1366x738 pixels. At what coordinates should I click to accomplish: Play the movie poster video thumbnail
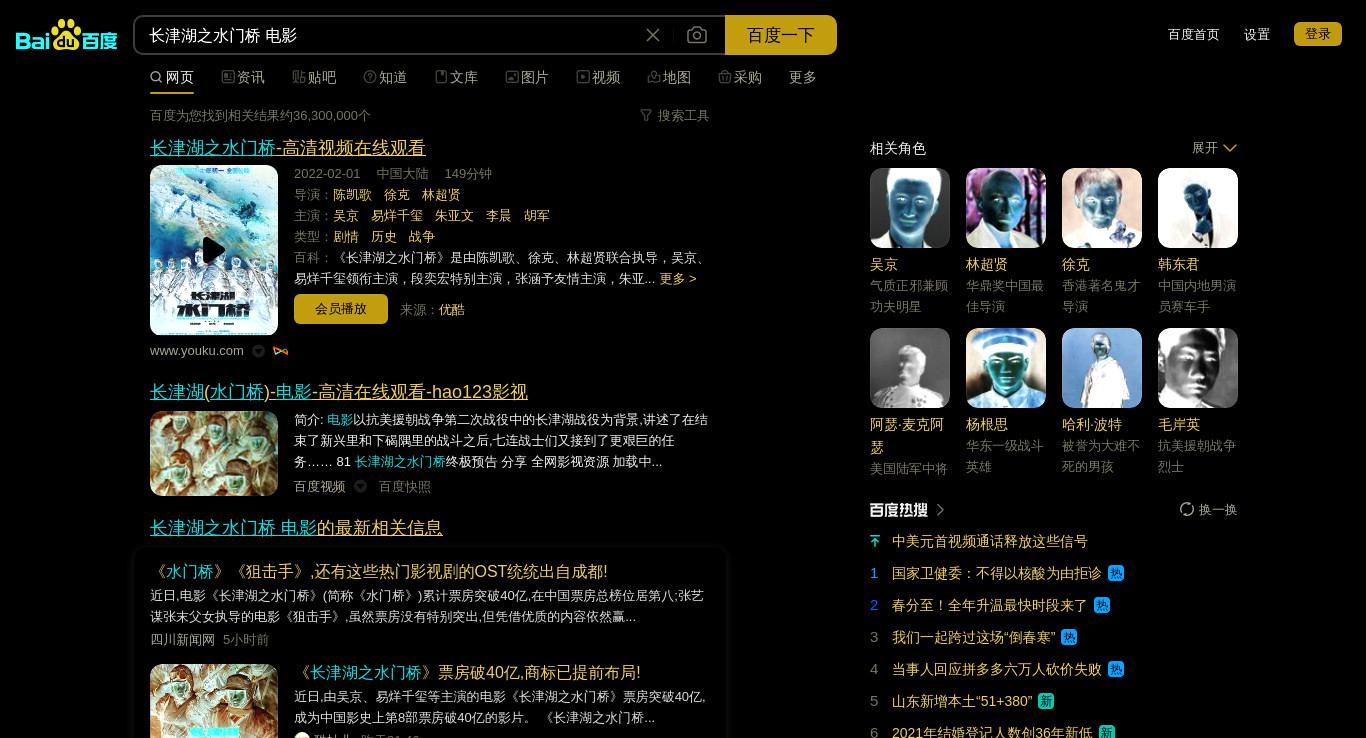coord(214,250)
